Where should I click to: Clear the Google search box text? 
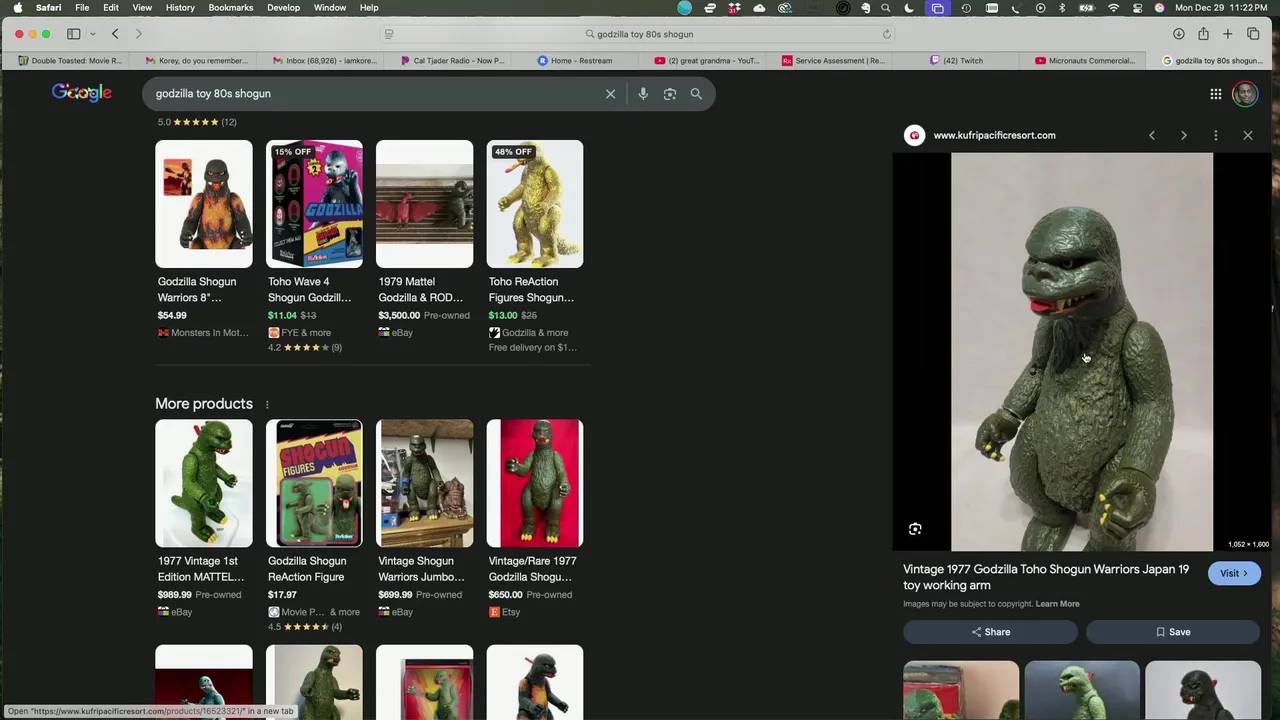[x=610, y=94]
